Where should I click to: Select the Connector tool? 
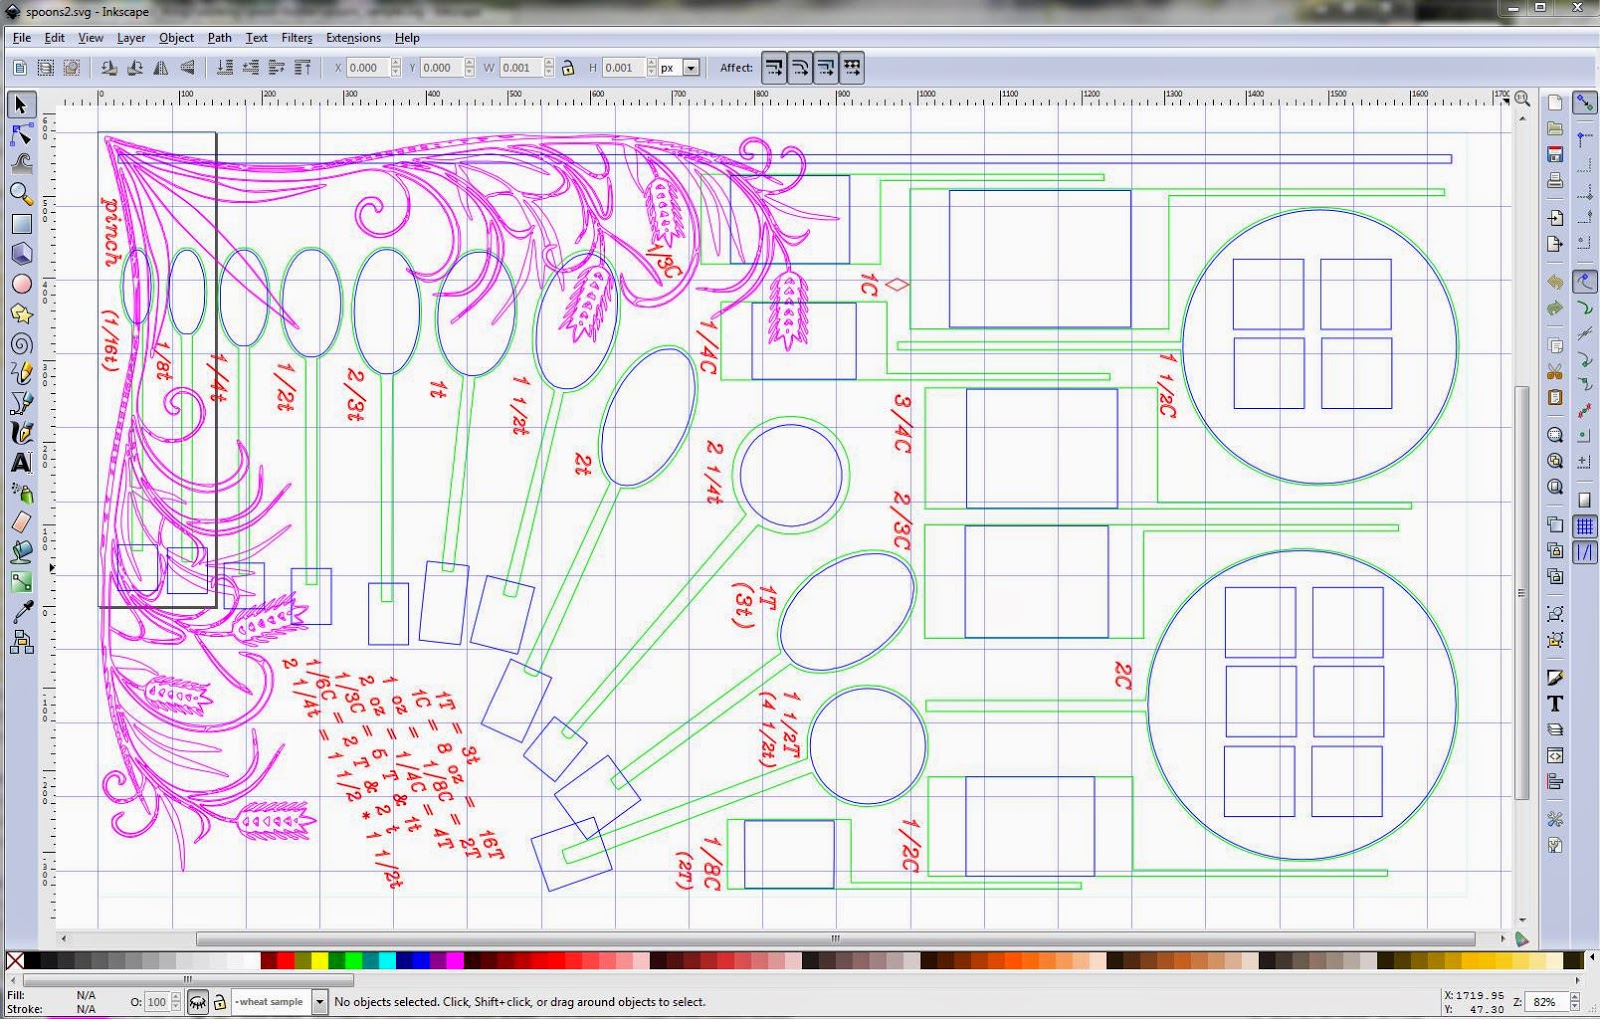[x=21, y=643]
